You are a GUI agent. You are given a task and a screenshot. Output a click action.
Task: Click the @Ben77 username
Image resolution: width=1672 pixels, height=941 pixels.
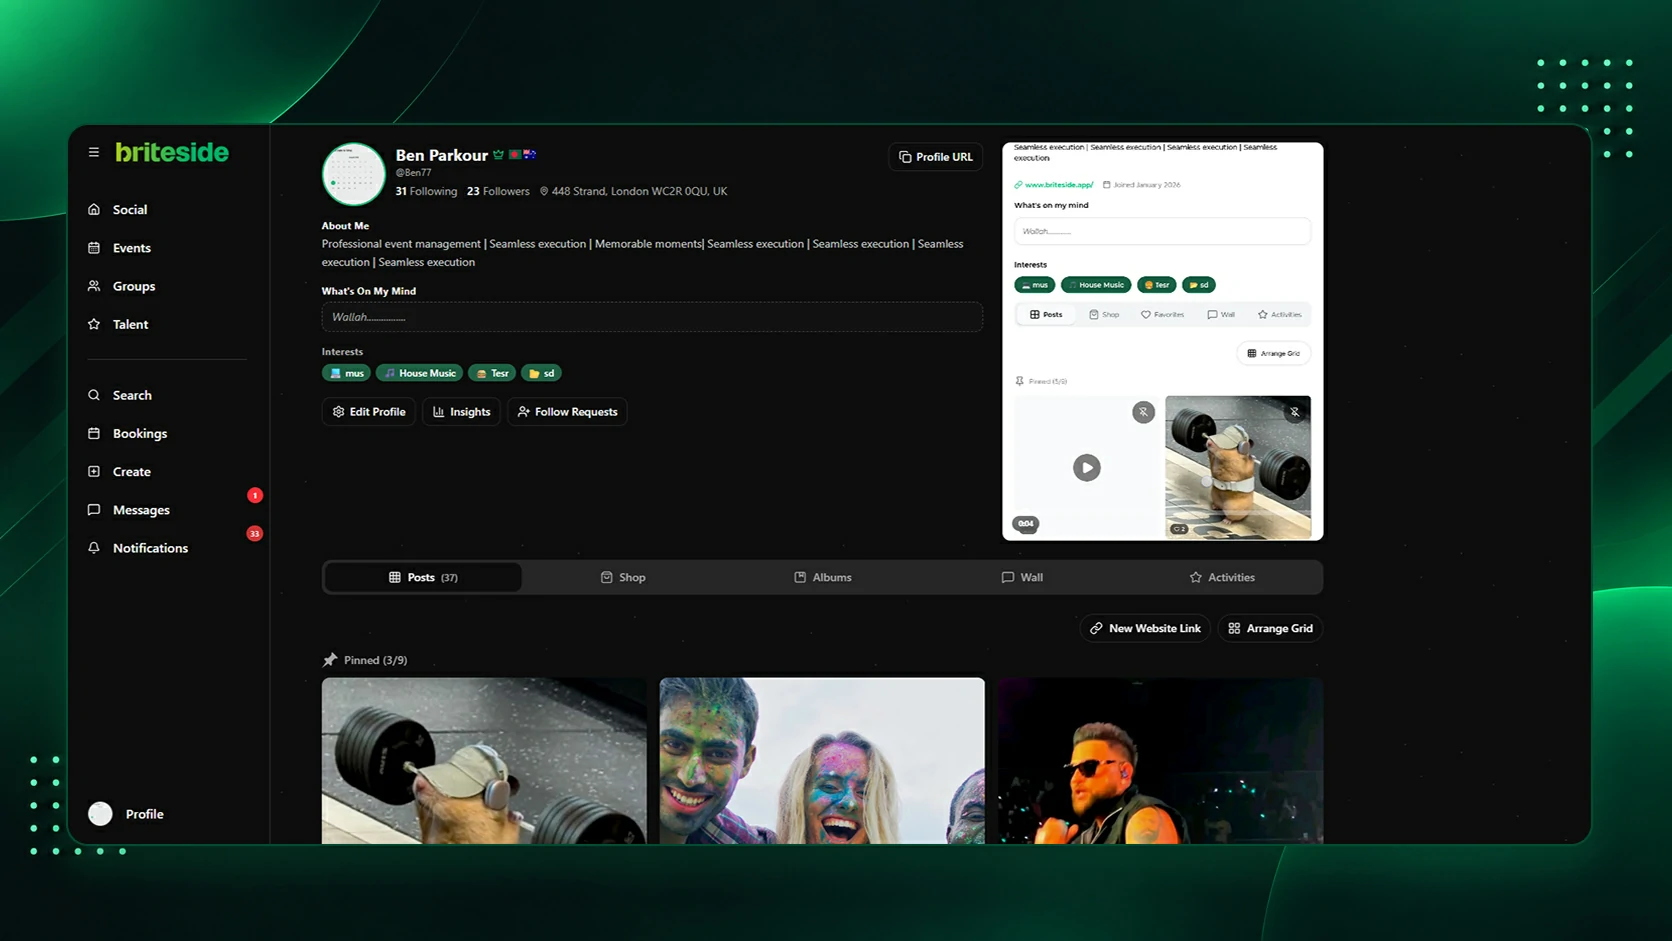pos(413,173)
